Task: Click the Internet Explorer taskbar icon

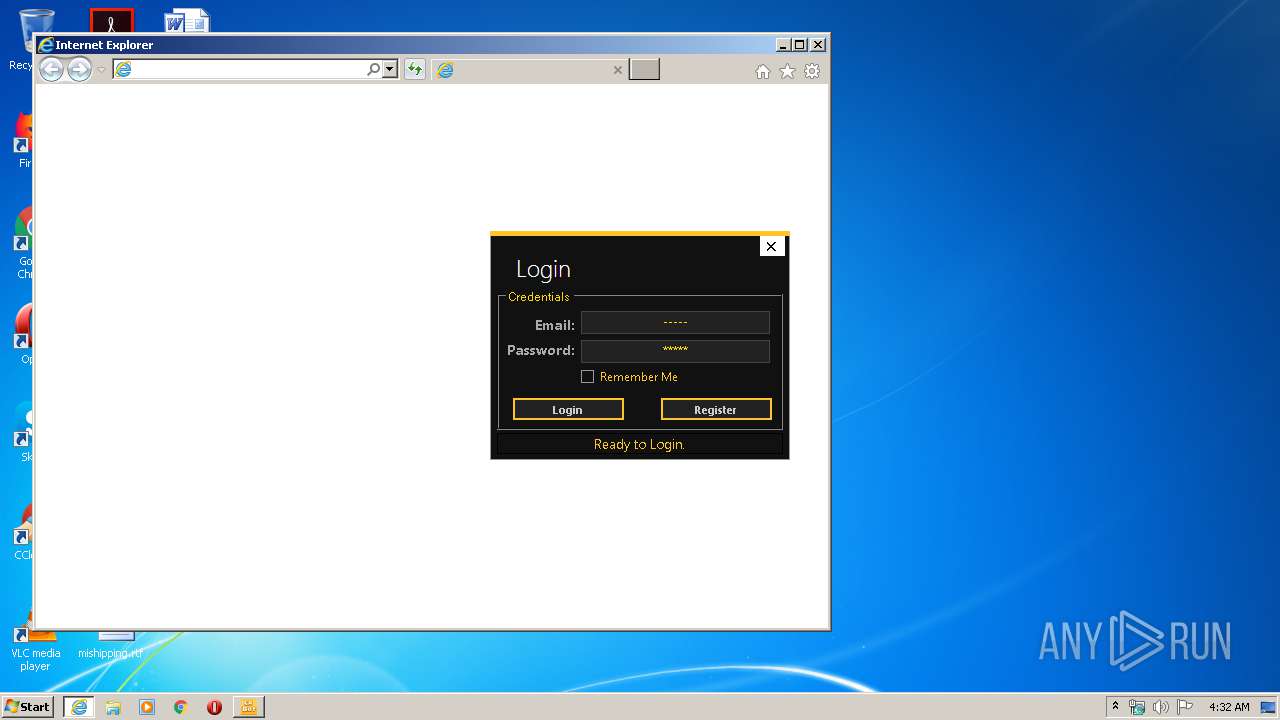Action: (x=79, y=707)
